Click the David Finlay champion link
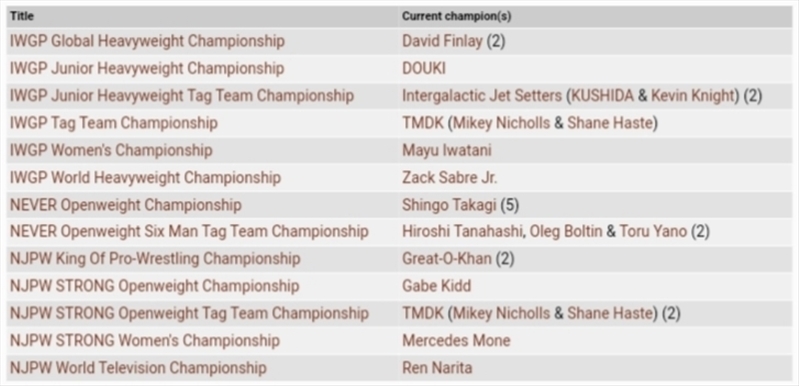This screenshot has height=386, width=799. coord(442,41)
